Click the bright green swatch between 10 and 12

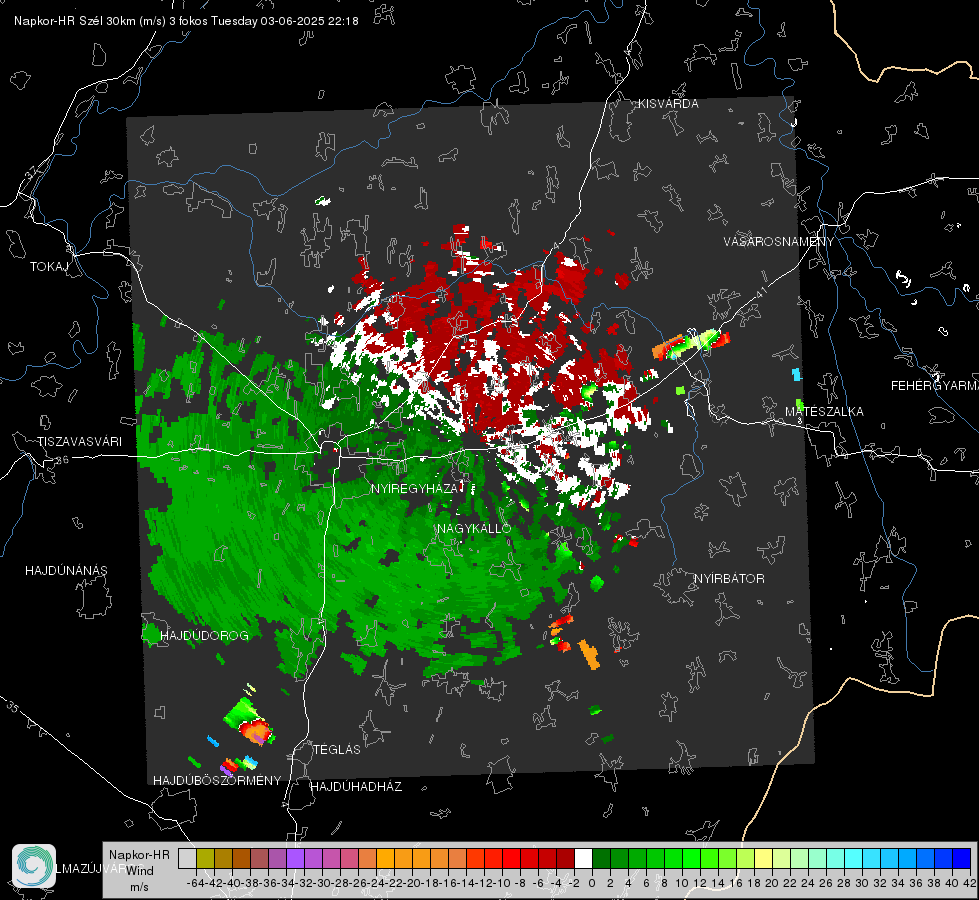[x=691, y=858]
